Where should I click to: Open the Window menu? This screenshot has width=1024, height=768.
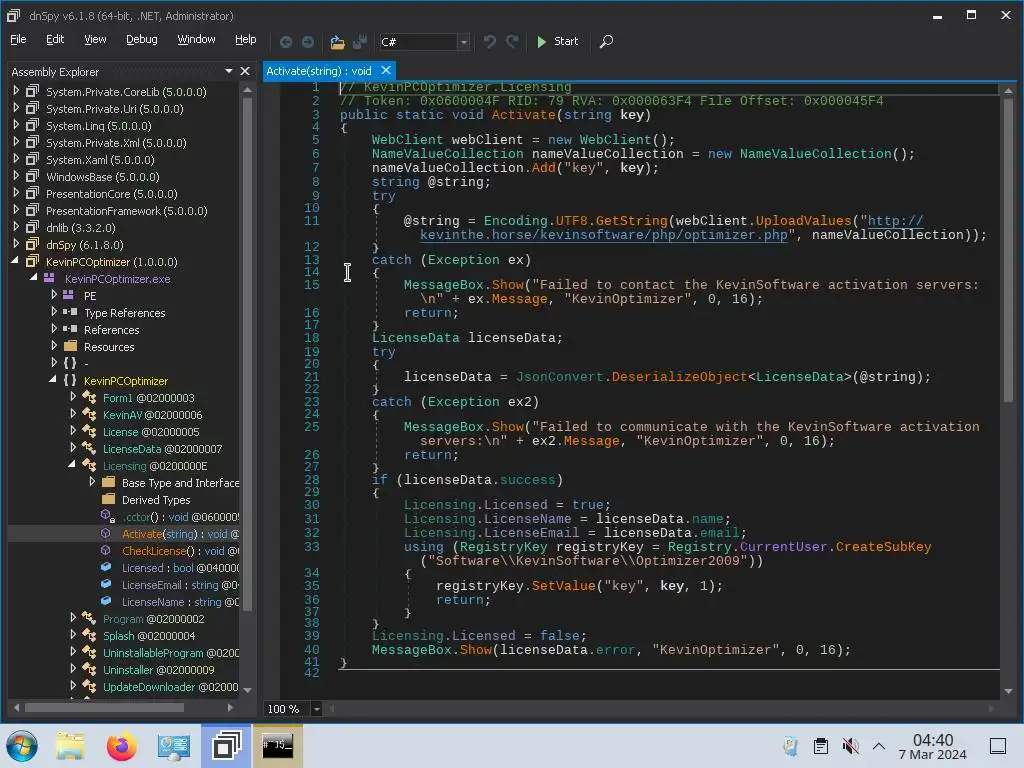point(196,39)
